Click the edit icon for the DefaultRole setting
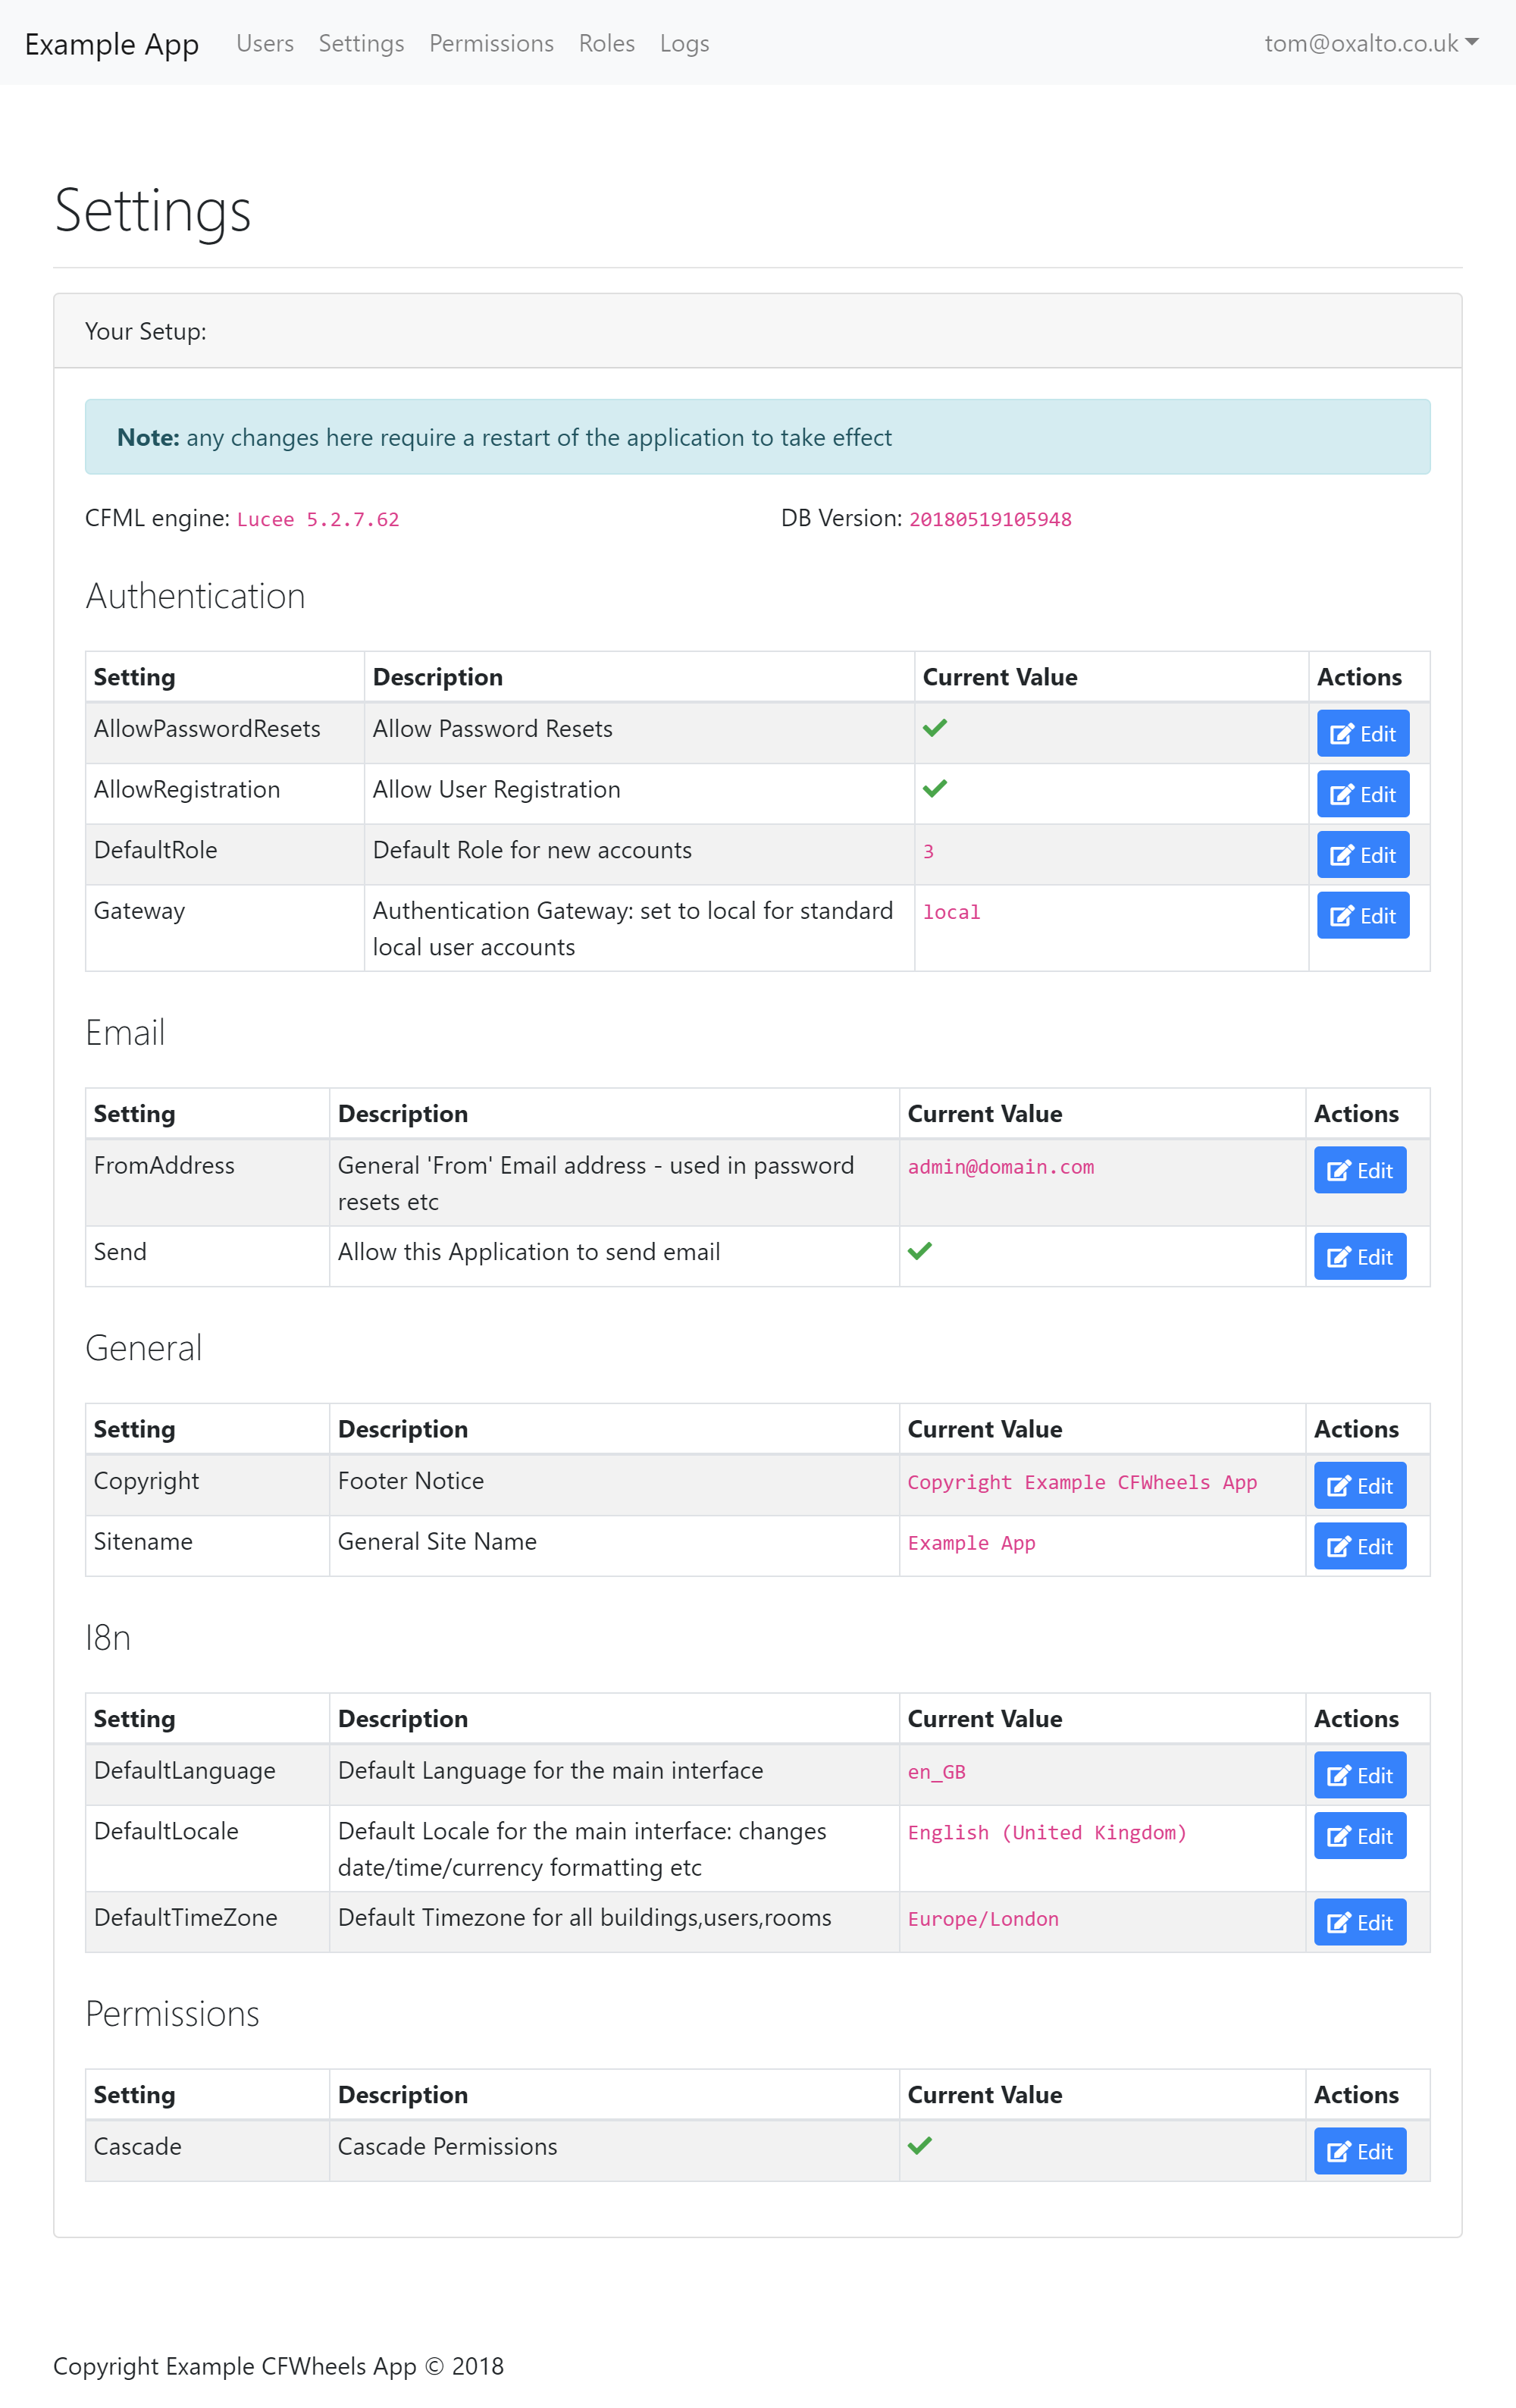This screenshot has width=1516, height=2408. click(1341, 856)
